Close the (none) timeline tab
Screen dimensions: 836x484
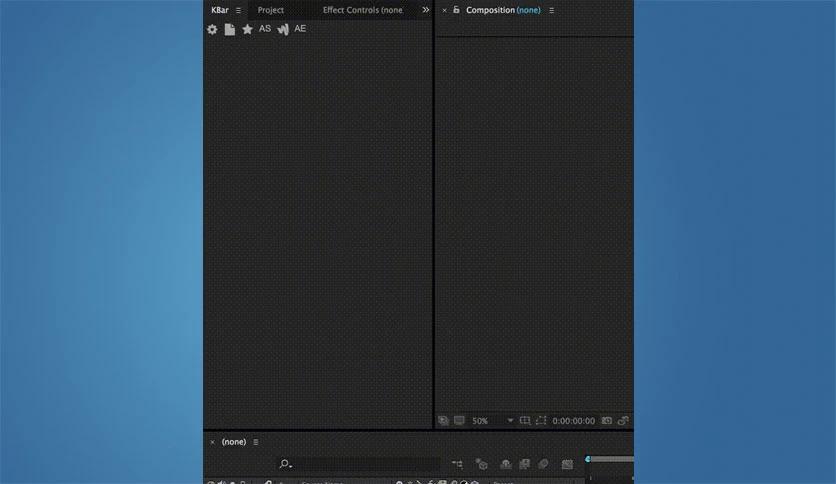tap(212, 442)
